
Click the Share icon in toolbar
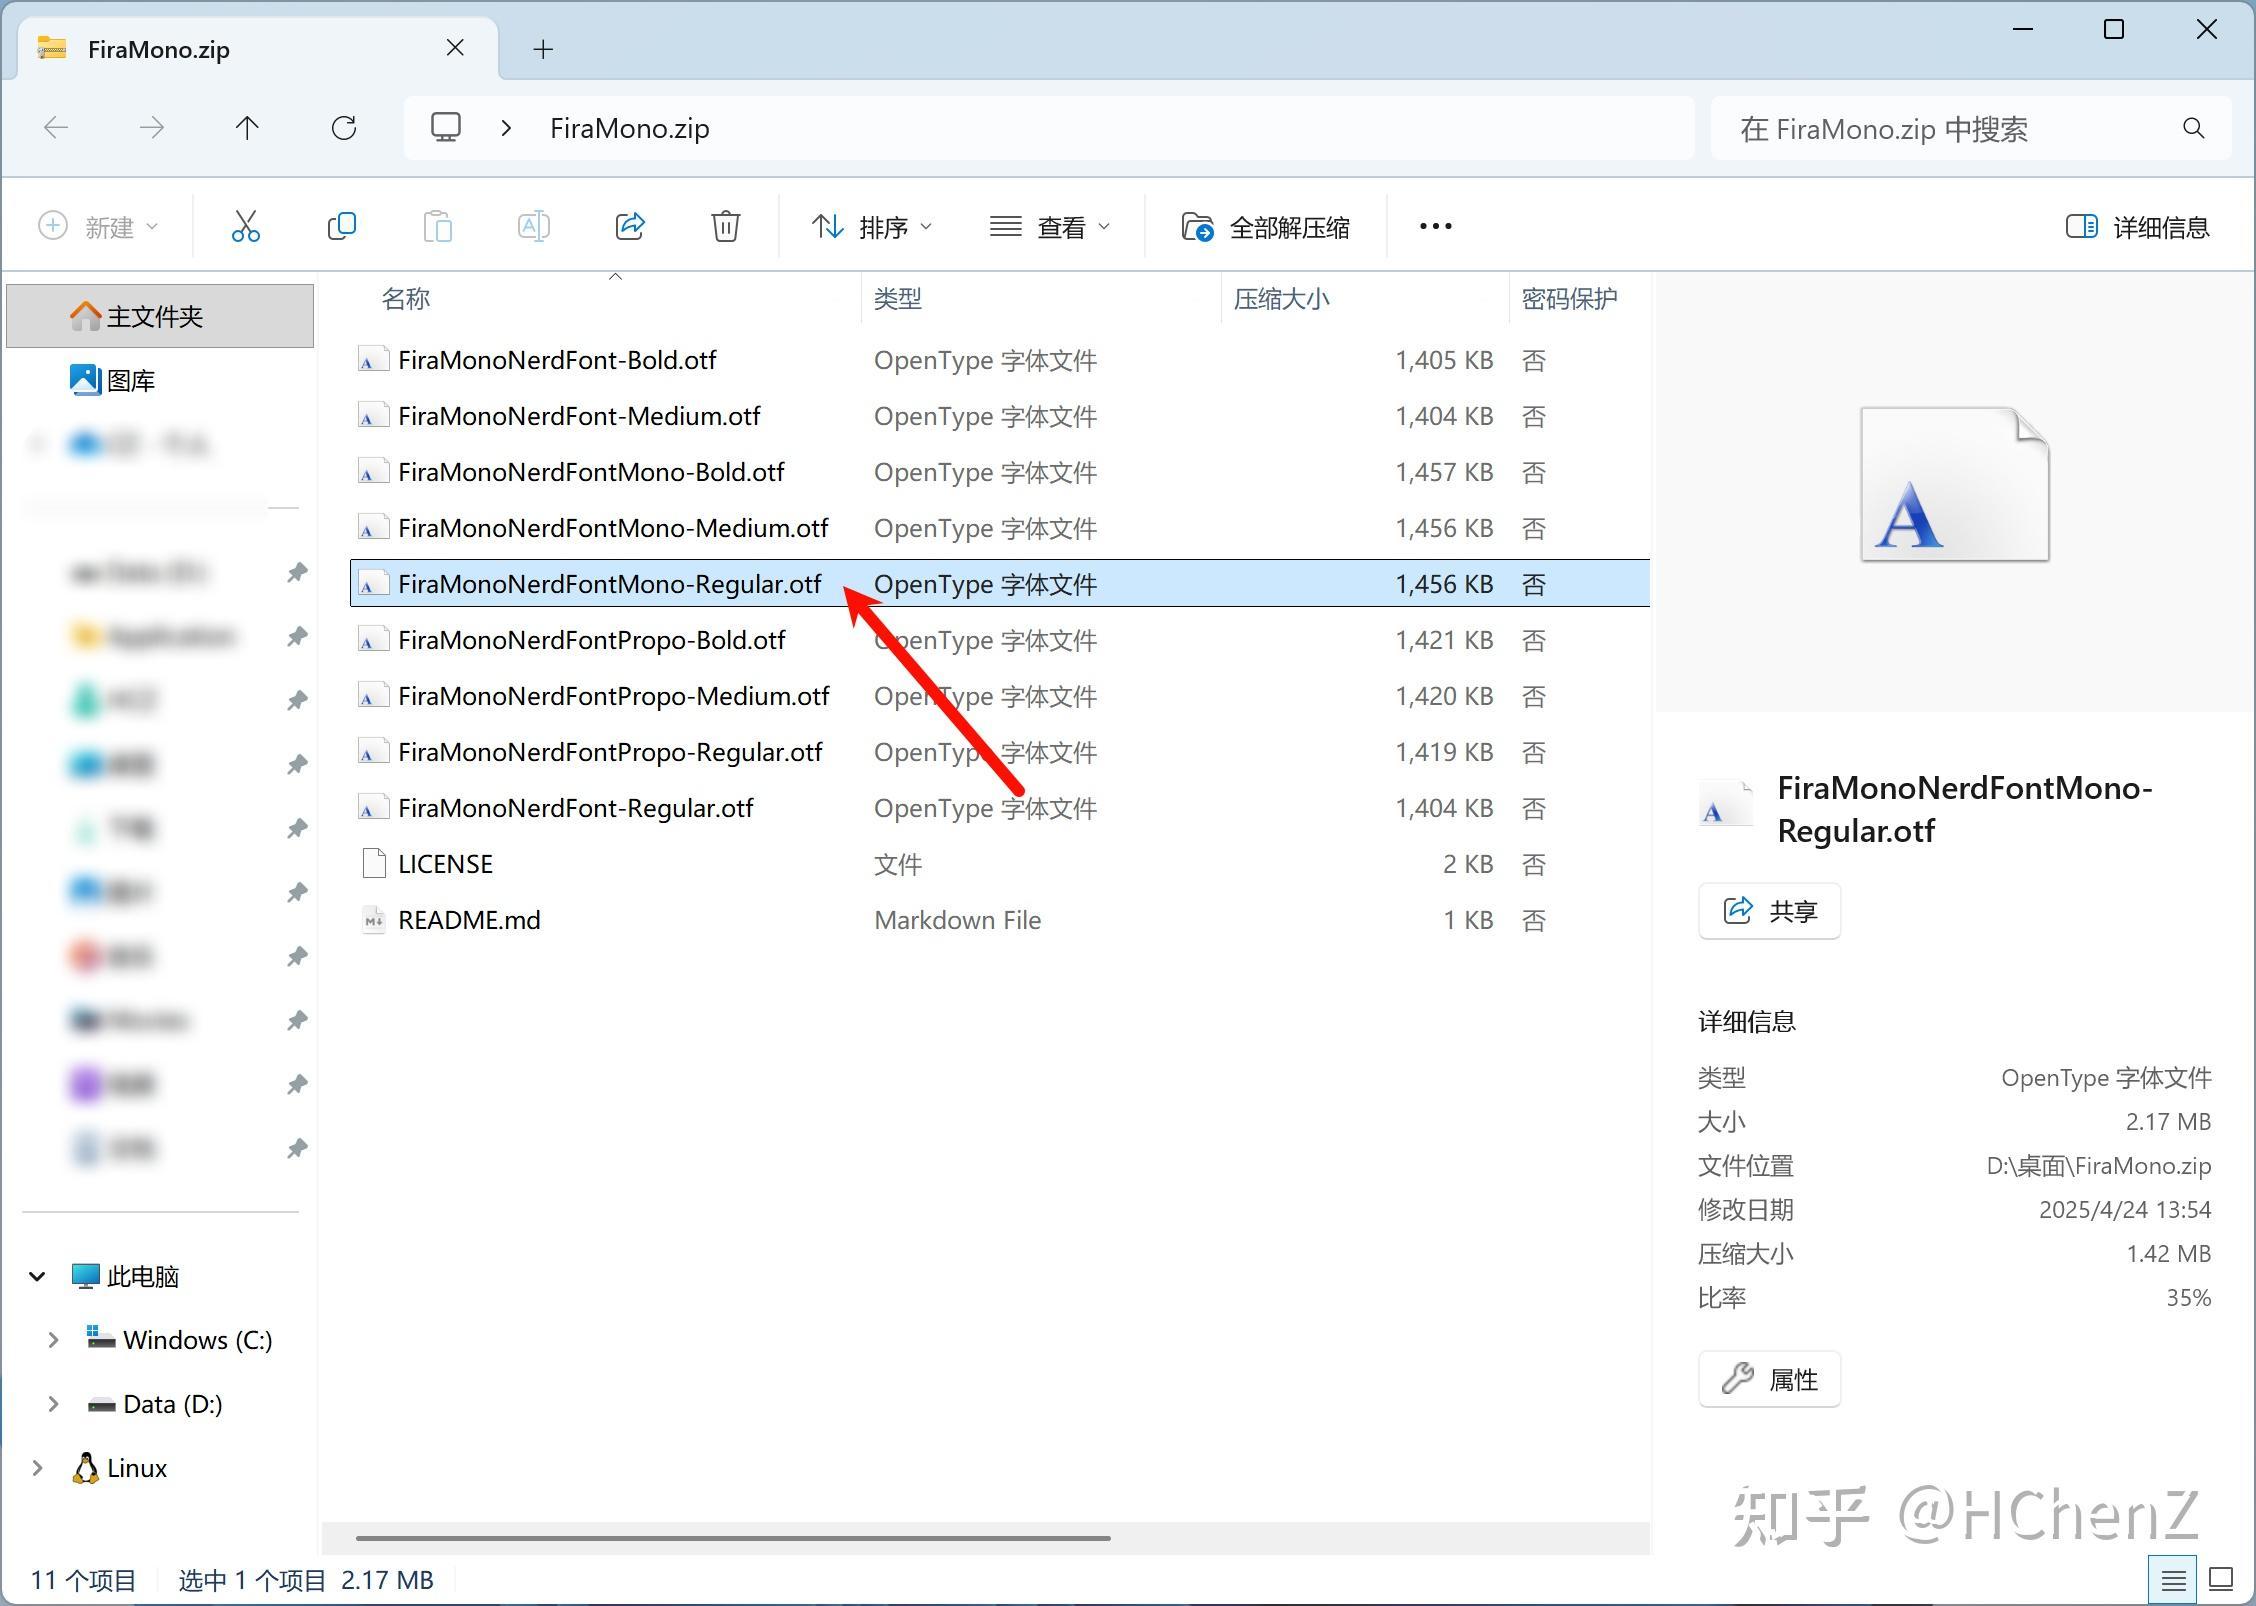[x=630, y=227]
